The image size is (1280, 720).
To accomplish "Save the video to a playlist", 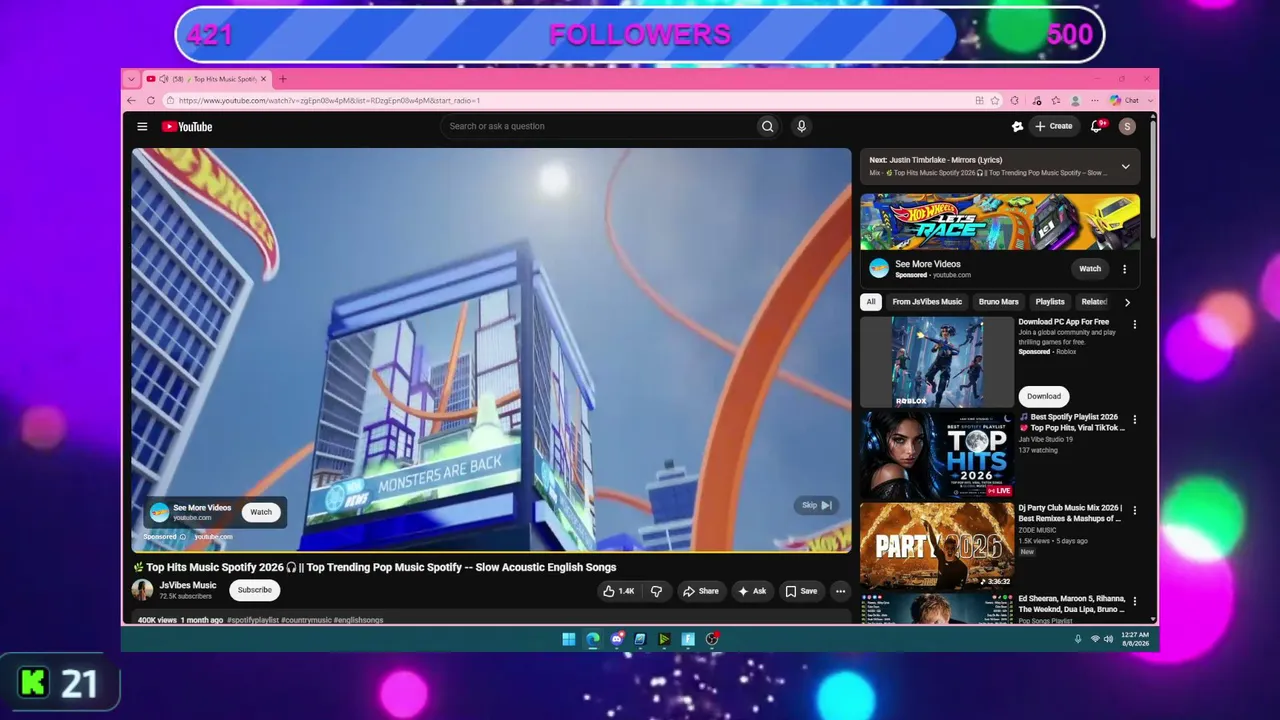I will click(801, 591).
